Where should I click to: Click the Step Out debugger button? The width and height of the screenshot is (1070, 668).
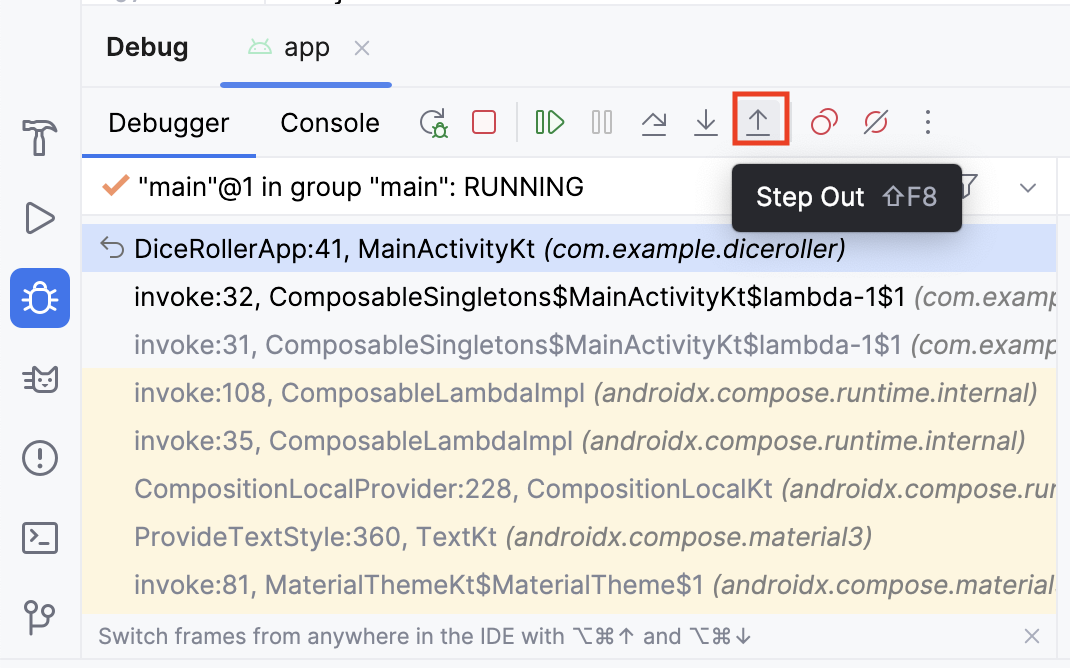758,122
